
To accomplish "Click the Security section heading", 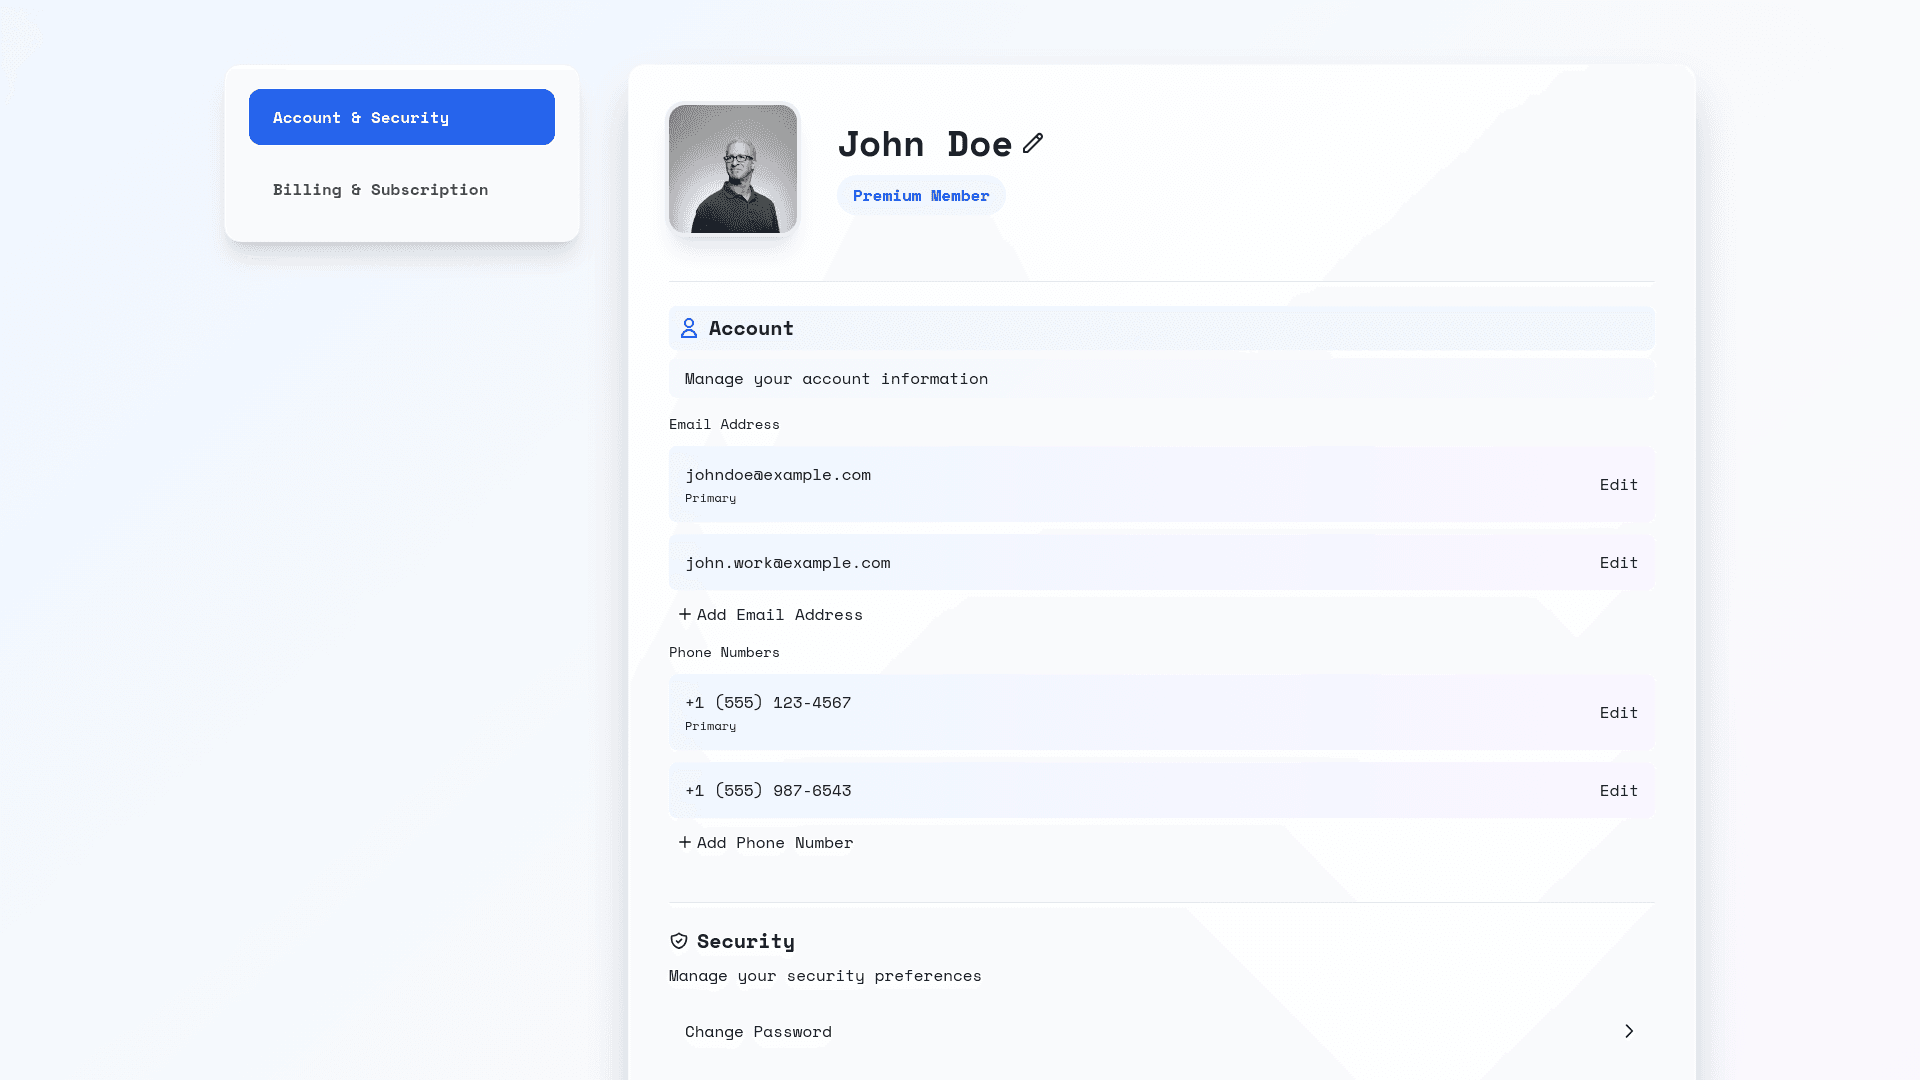I will tap(745, 941).
